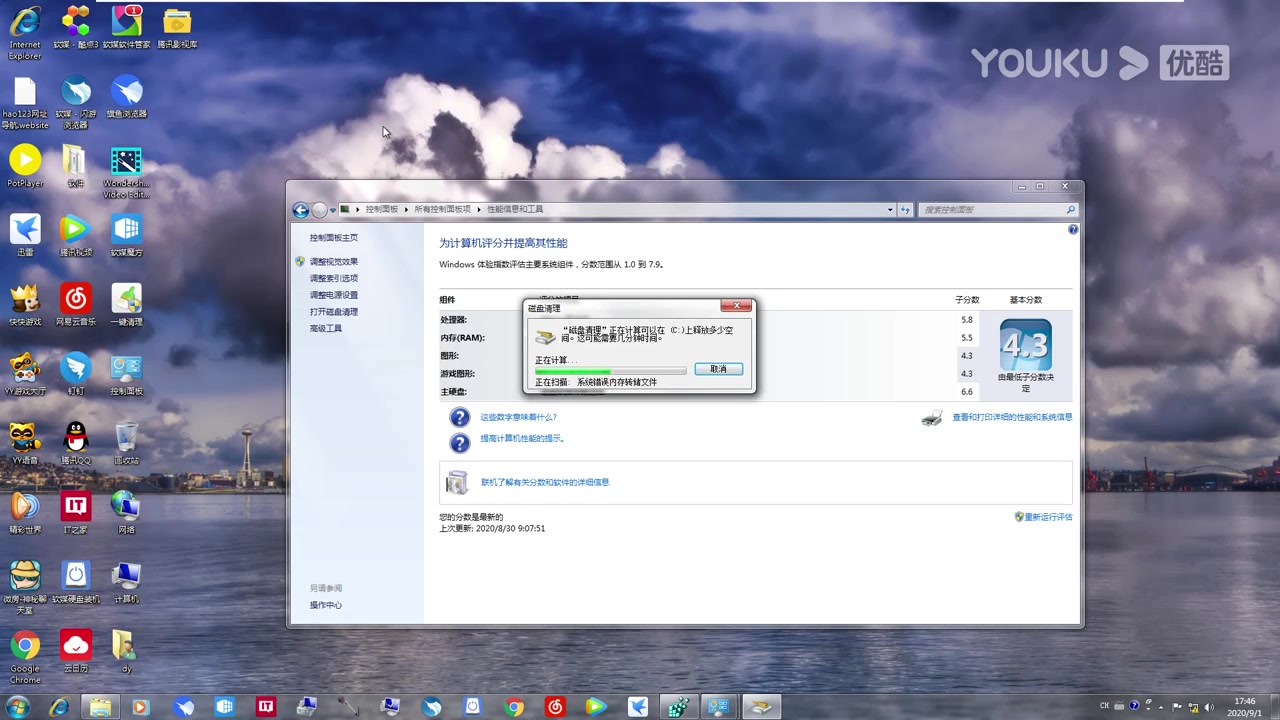This screenshot has width=1280, height=720.
Task: Select the dy folder desktop icon
Action: click(x=126, y=651)
